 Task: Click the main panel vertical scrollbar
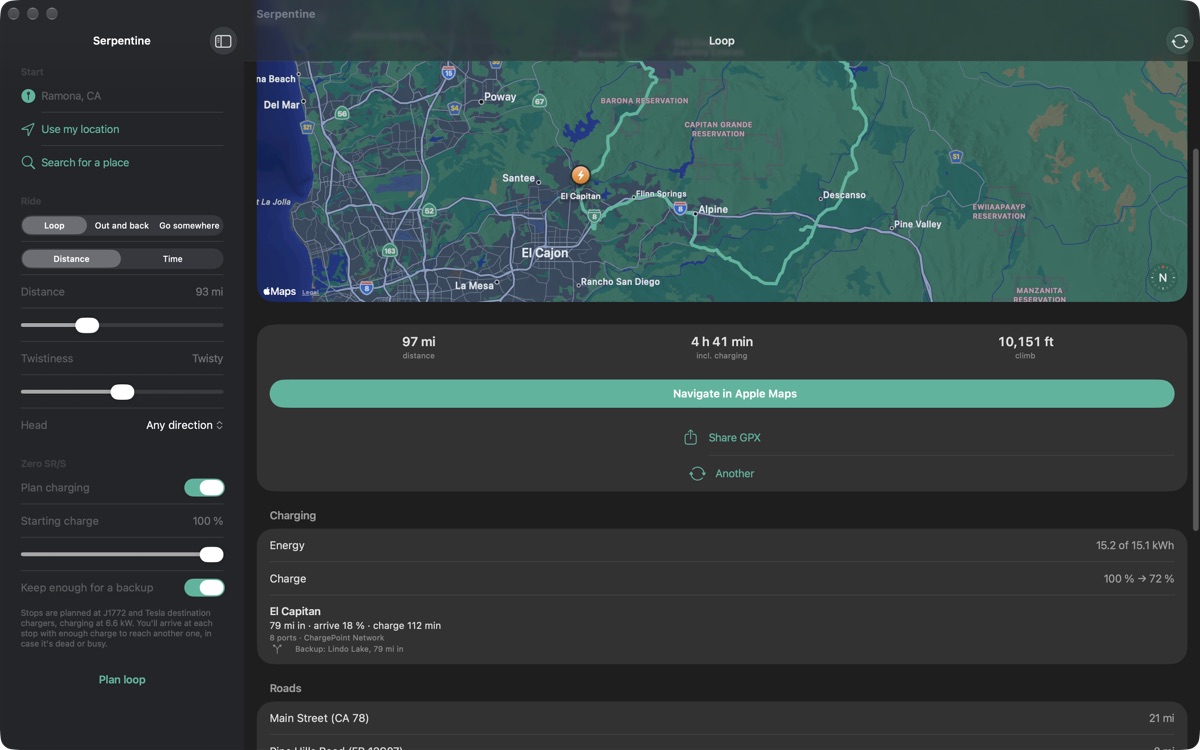[x=1195, y=340]
